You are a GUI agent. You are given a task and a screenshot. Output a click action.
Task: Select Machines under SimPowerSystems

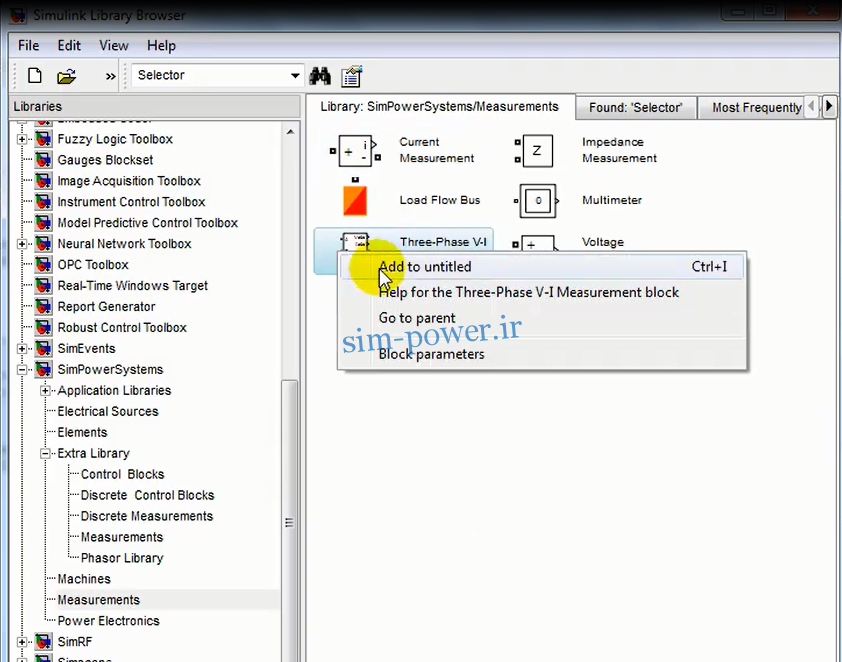coord(84,579)
